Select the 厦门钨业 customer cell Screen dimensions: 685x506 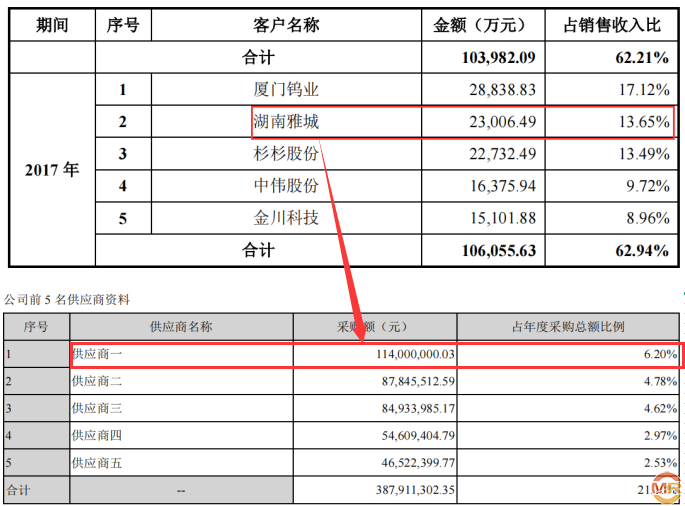286,90
